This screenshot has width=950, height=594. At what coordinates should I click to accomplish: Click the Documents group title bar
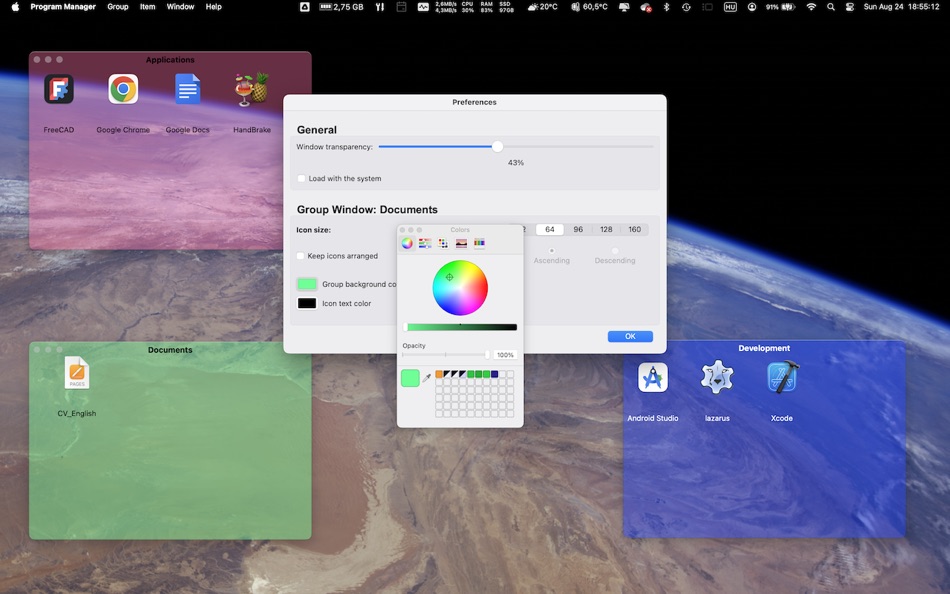click(170, 350)
